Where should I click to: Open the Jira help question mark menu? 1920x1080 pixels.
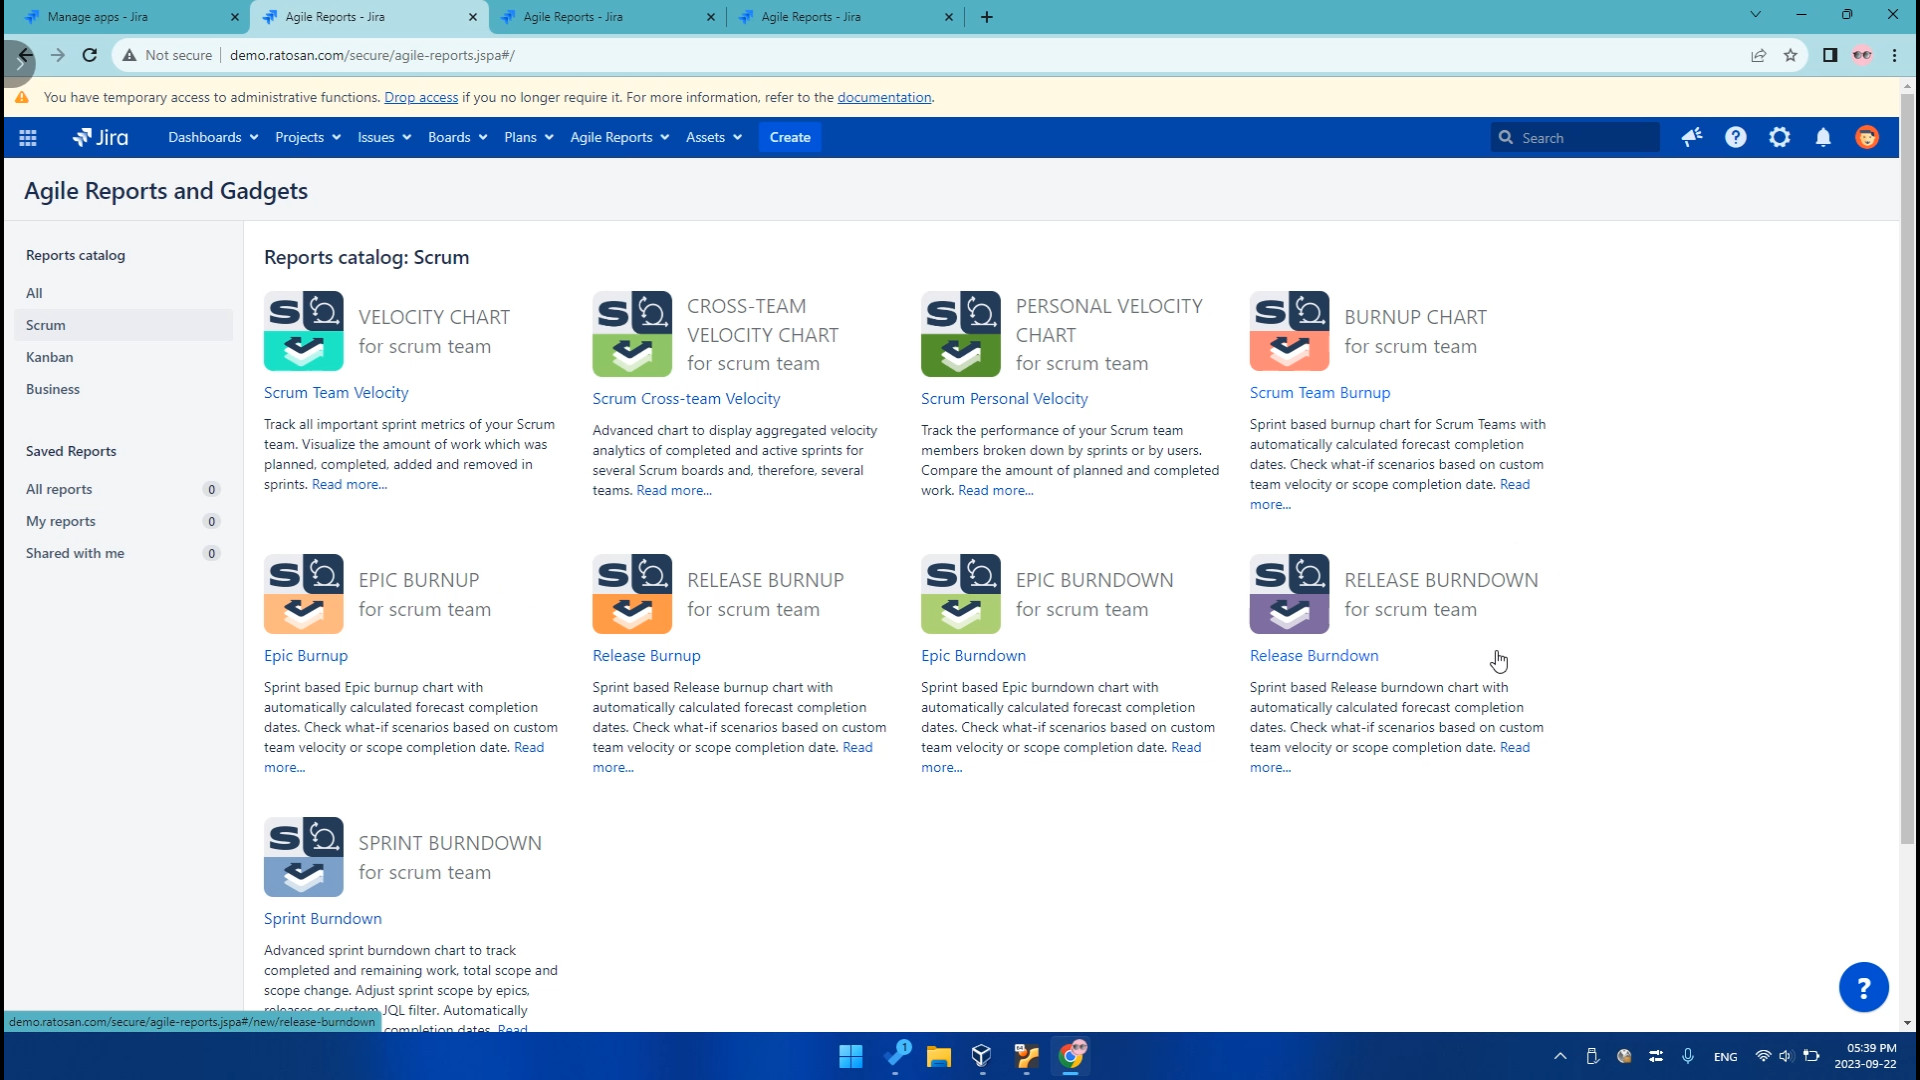(x=1736, y=138)
